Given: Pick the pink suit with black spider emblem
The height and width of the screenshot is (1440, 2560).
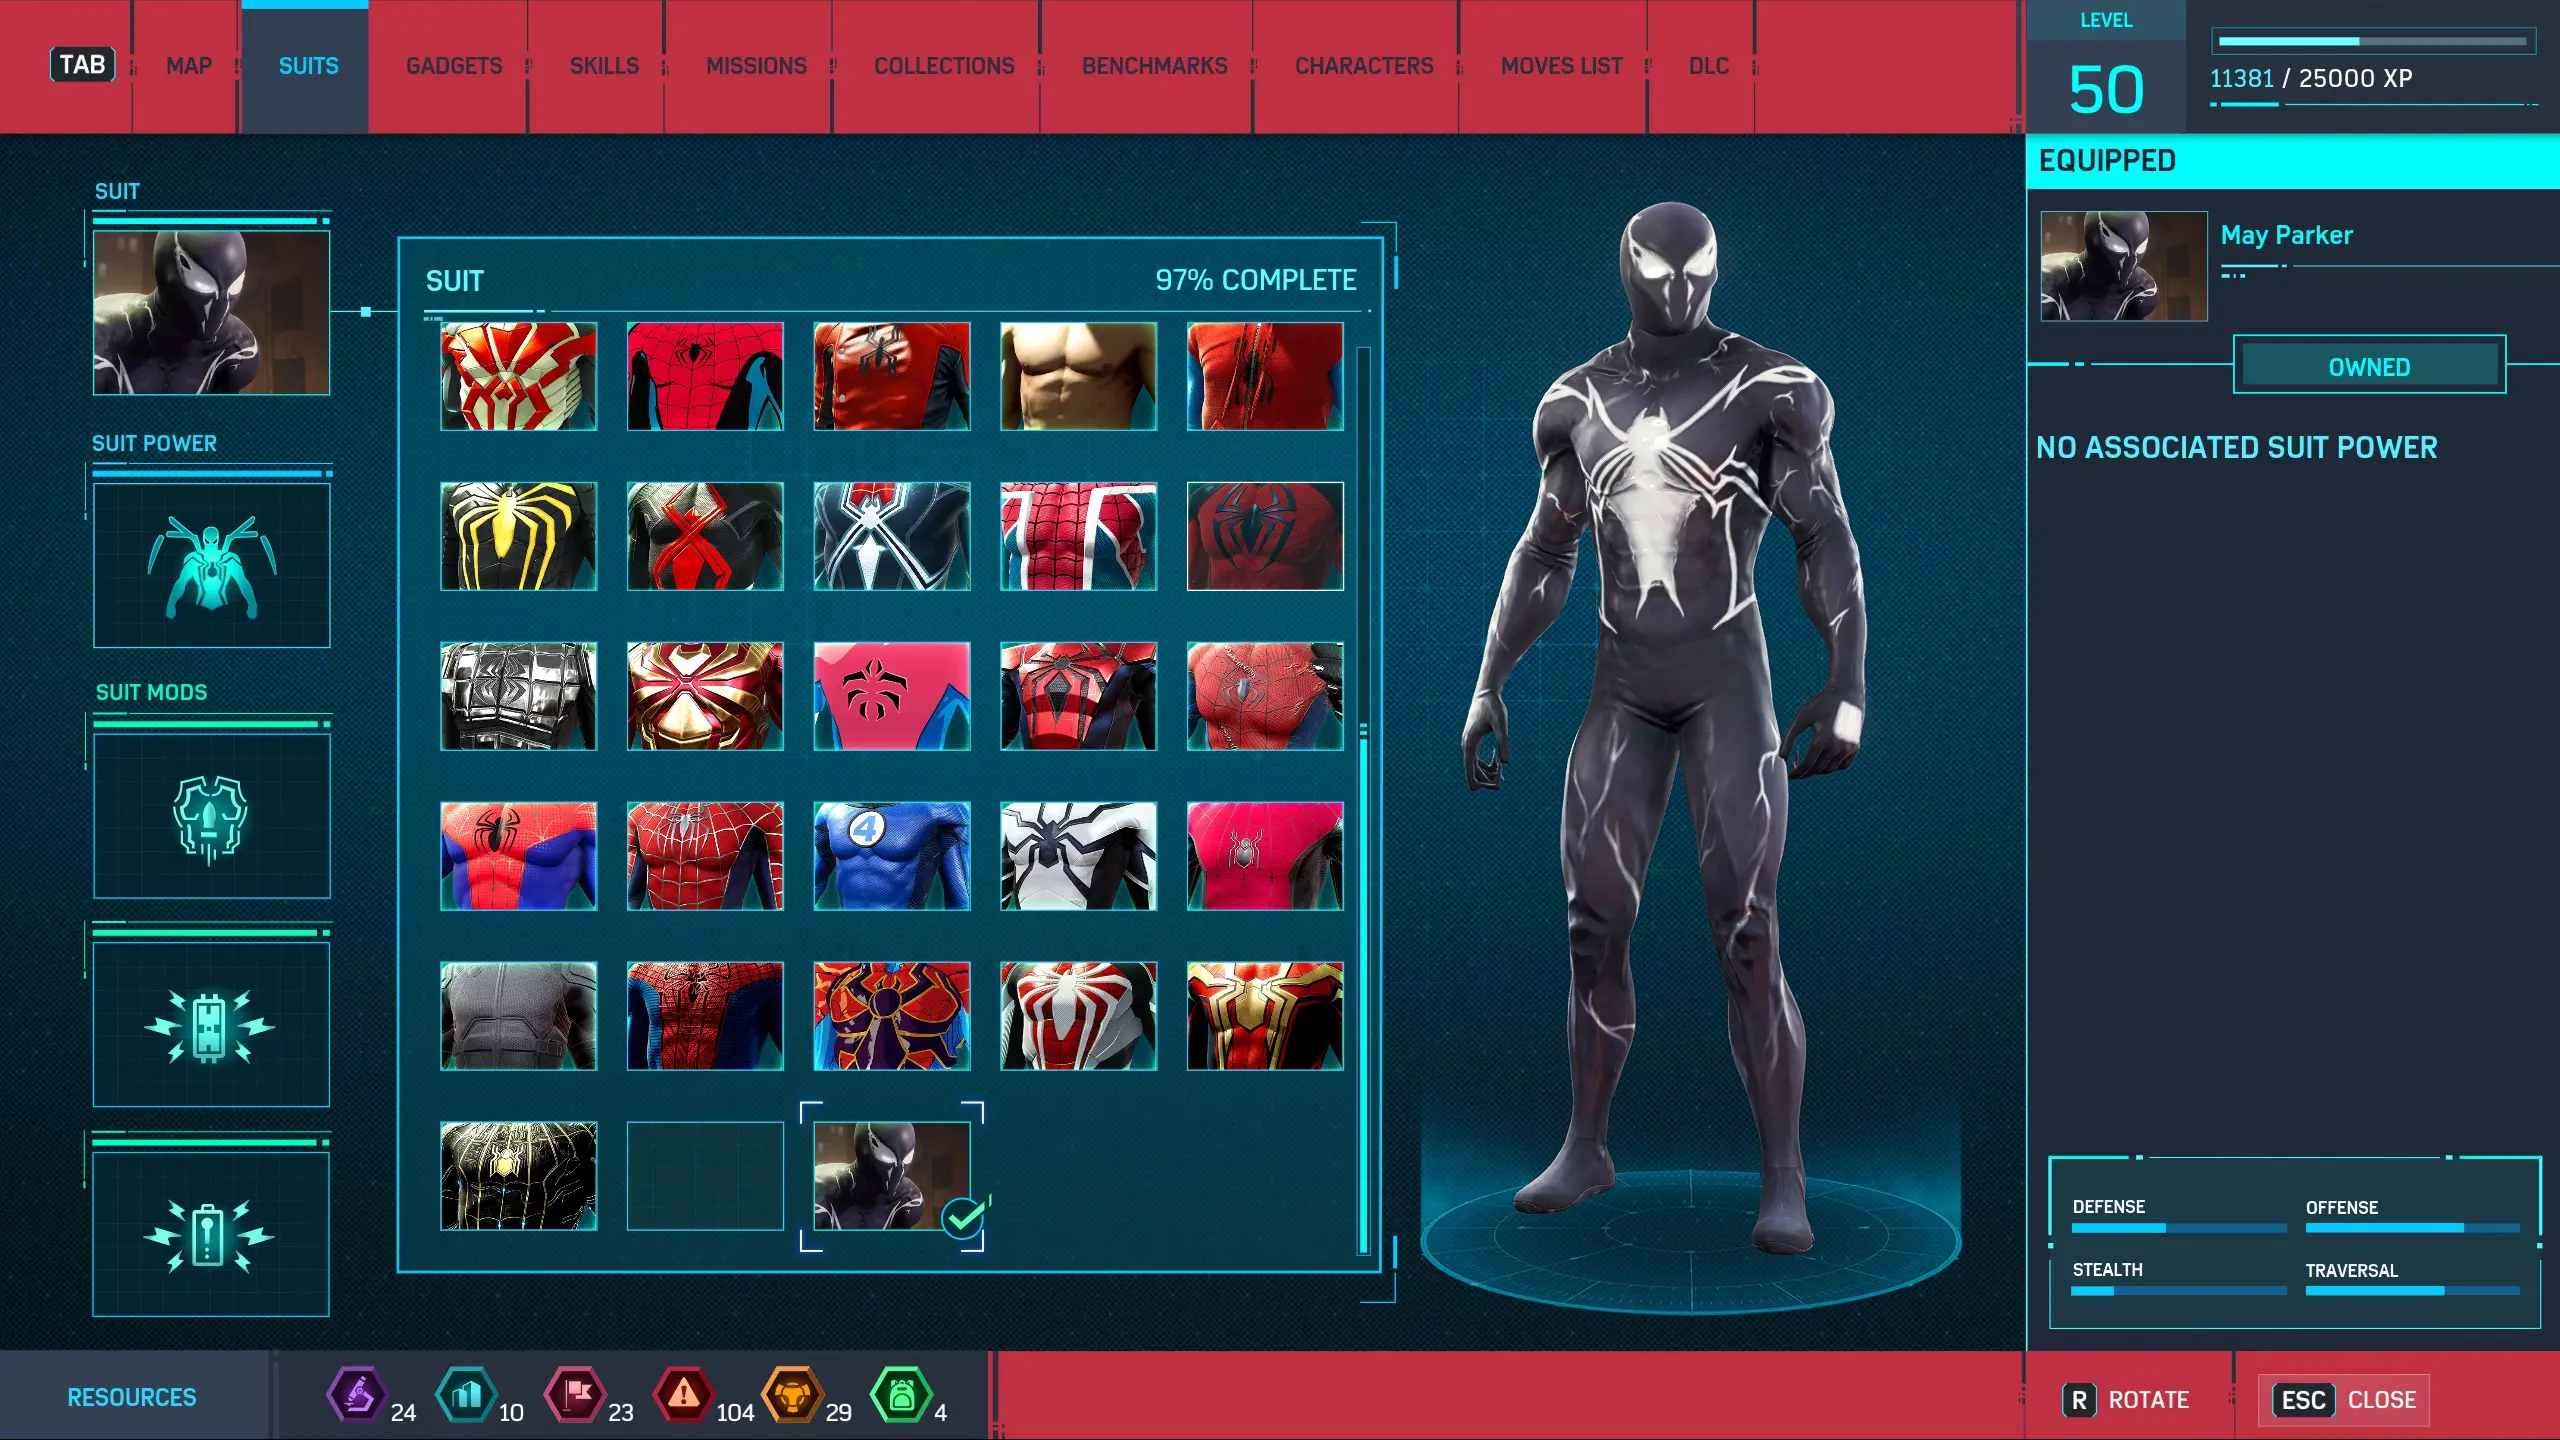Looking at the screenshot, I should [891, 696].
